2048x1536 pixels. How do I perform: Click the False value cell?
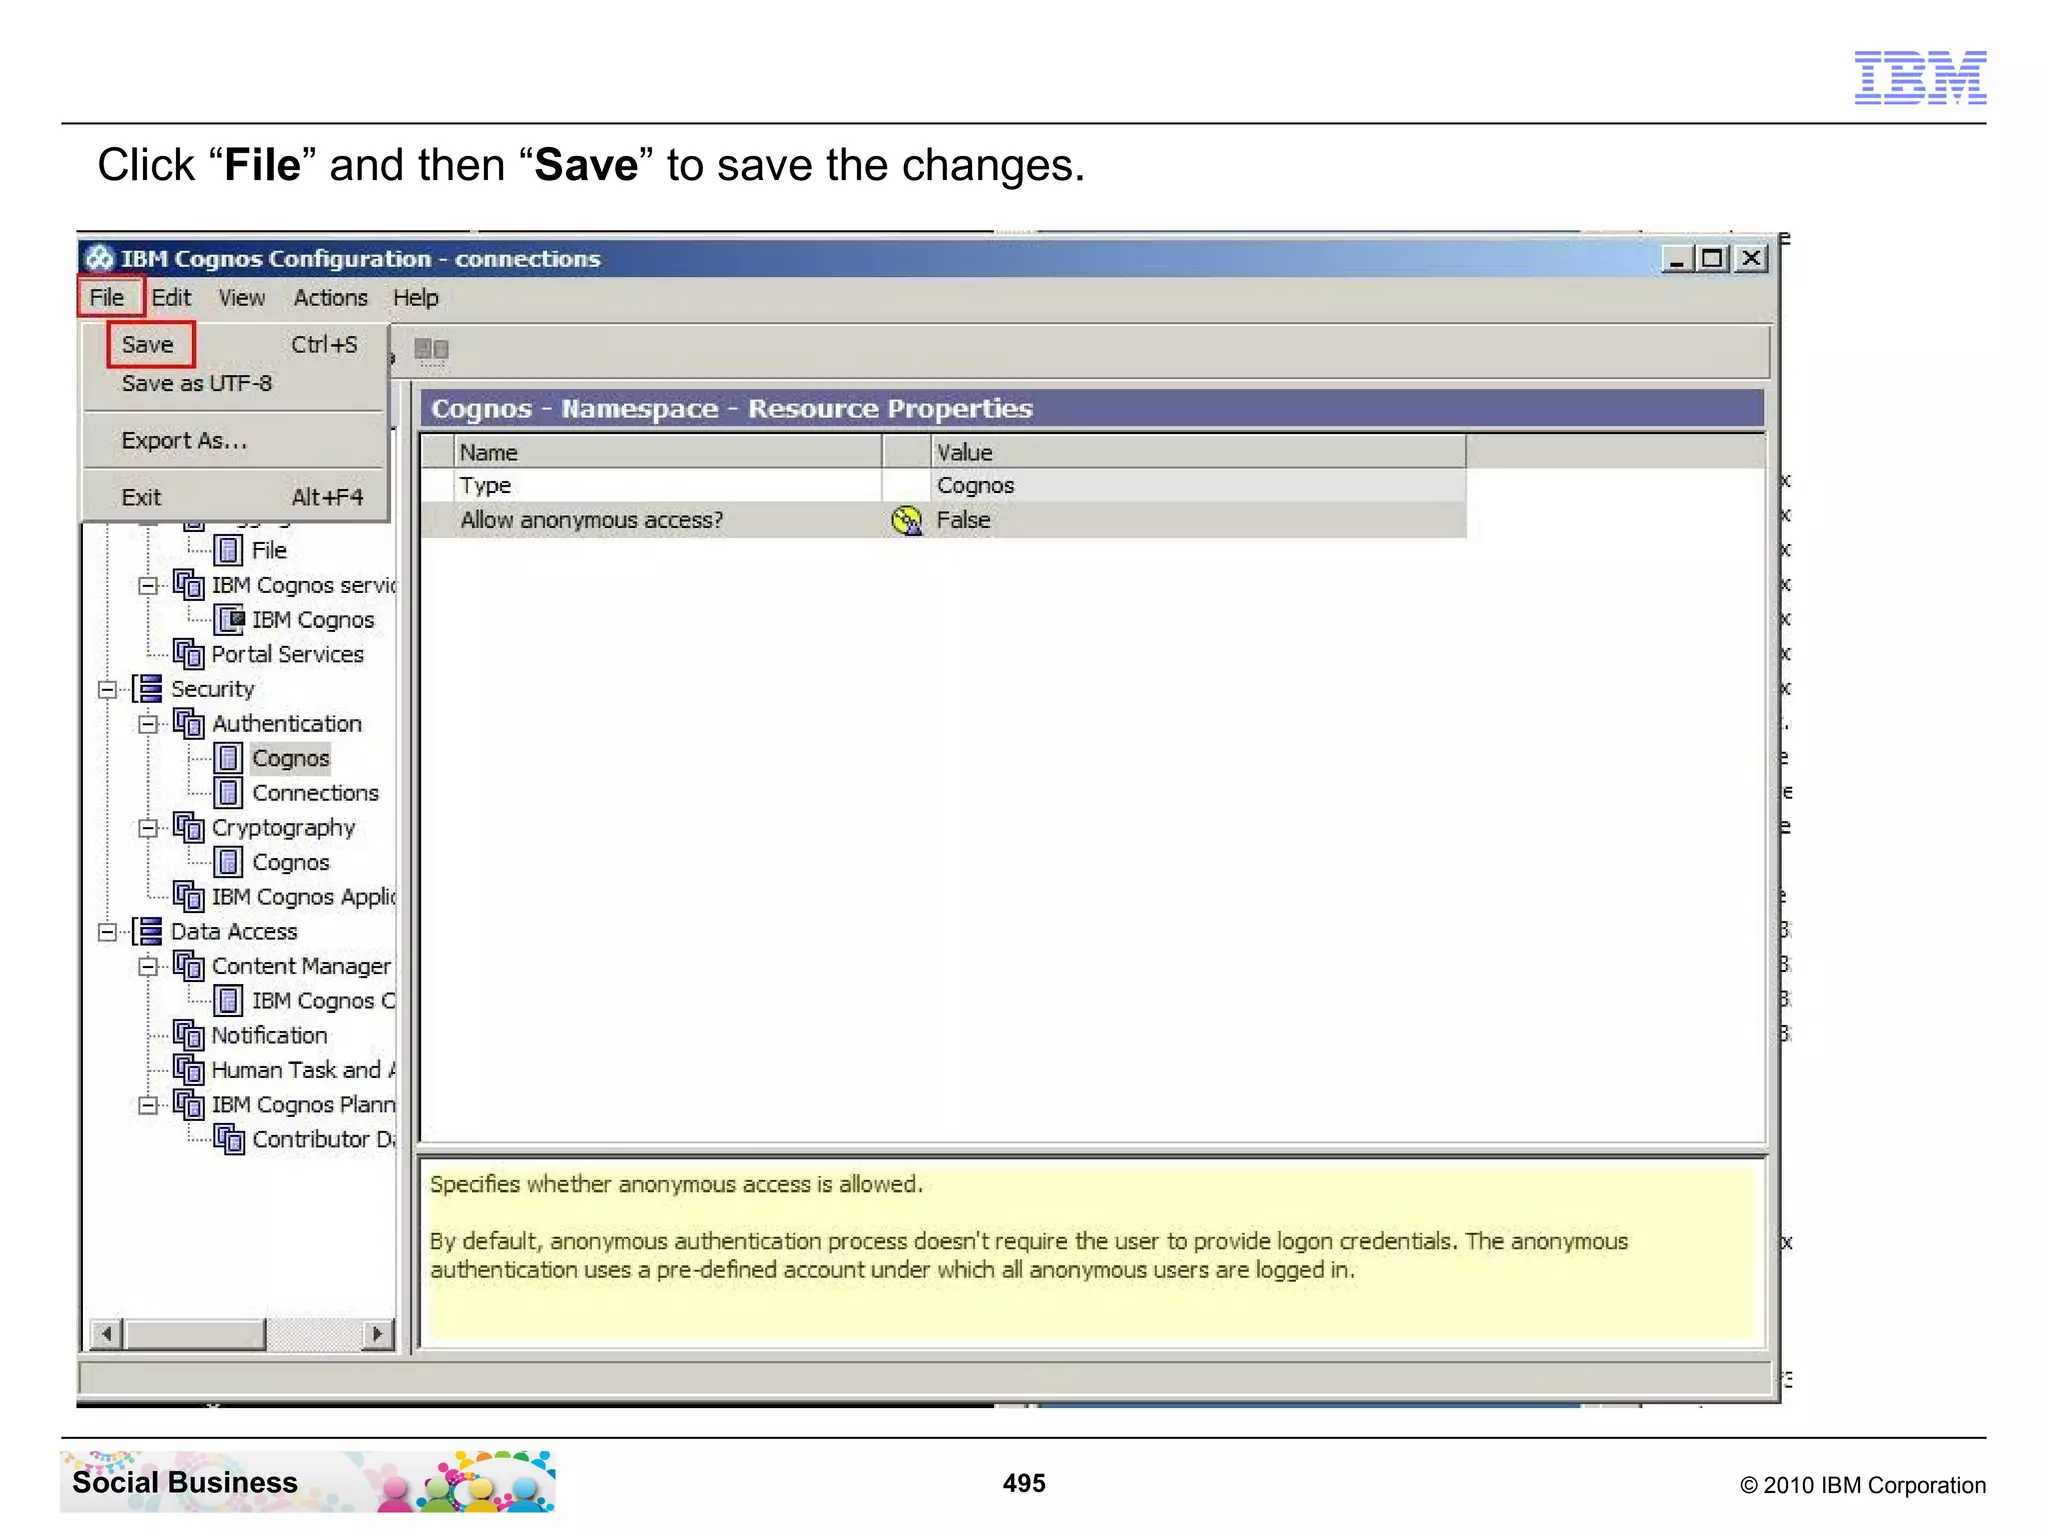(x=1198, y=520)
